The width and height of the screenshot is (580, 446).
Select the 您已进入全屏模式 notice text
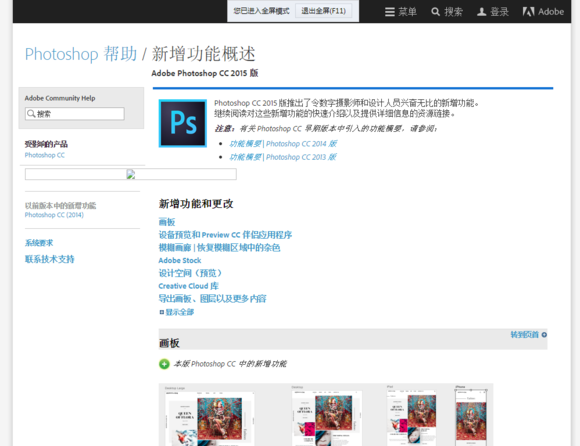pos(261,11)
